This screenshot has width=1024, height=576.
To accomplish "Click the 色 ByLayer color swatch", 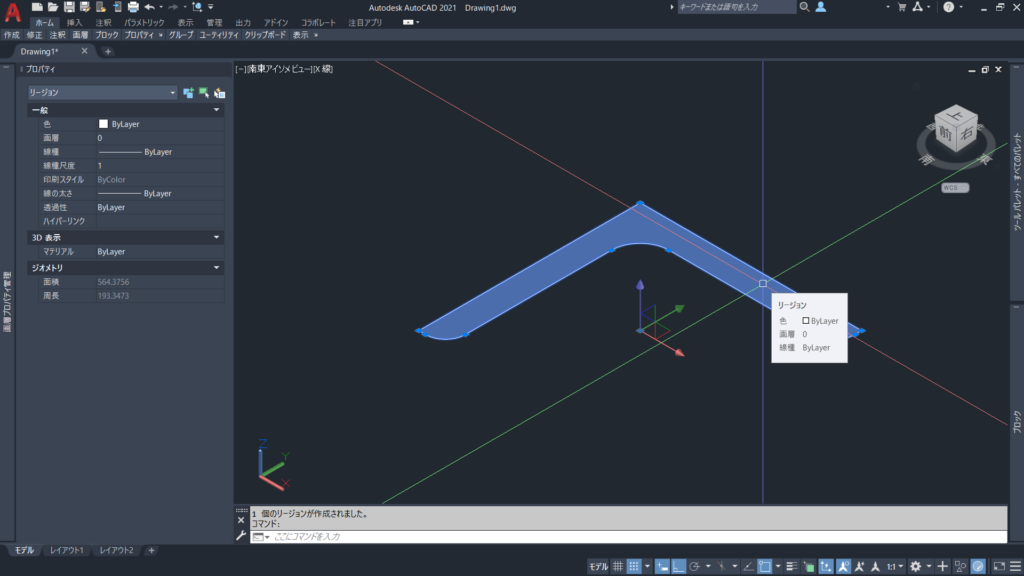I will pos(103,124).
